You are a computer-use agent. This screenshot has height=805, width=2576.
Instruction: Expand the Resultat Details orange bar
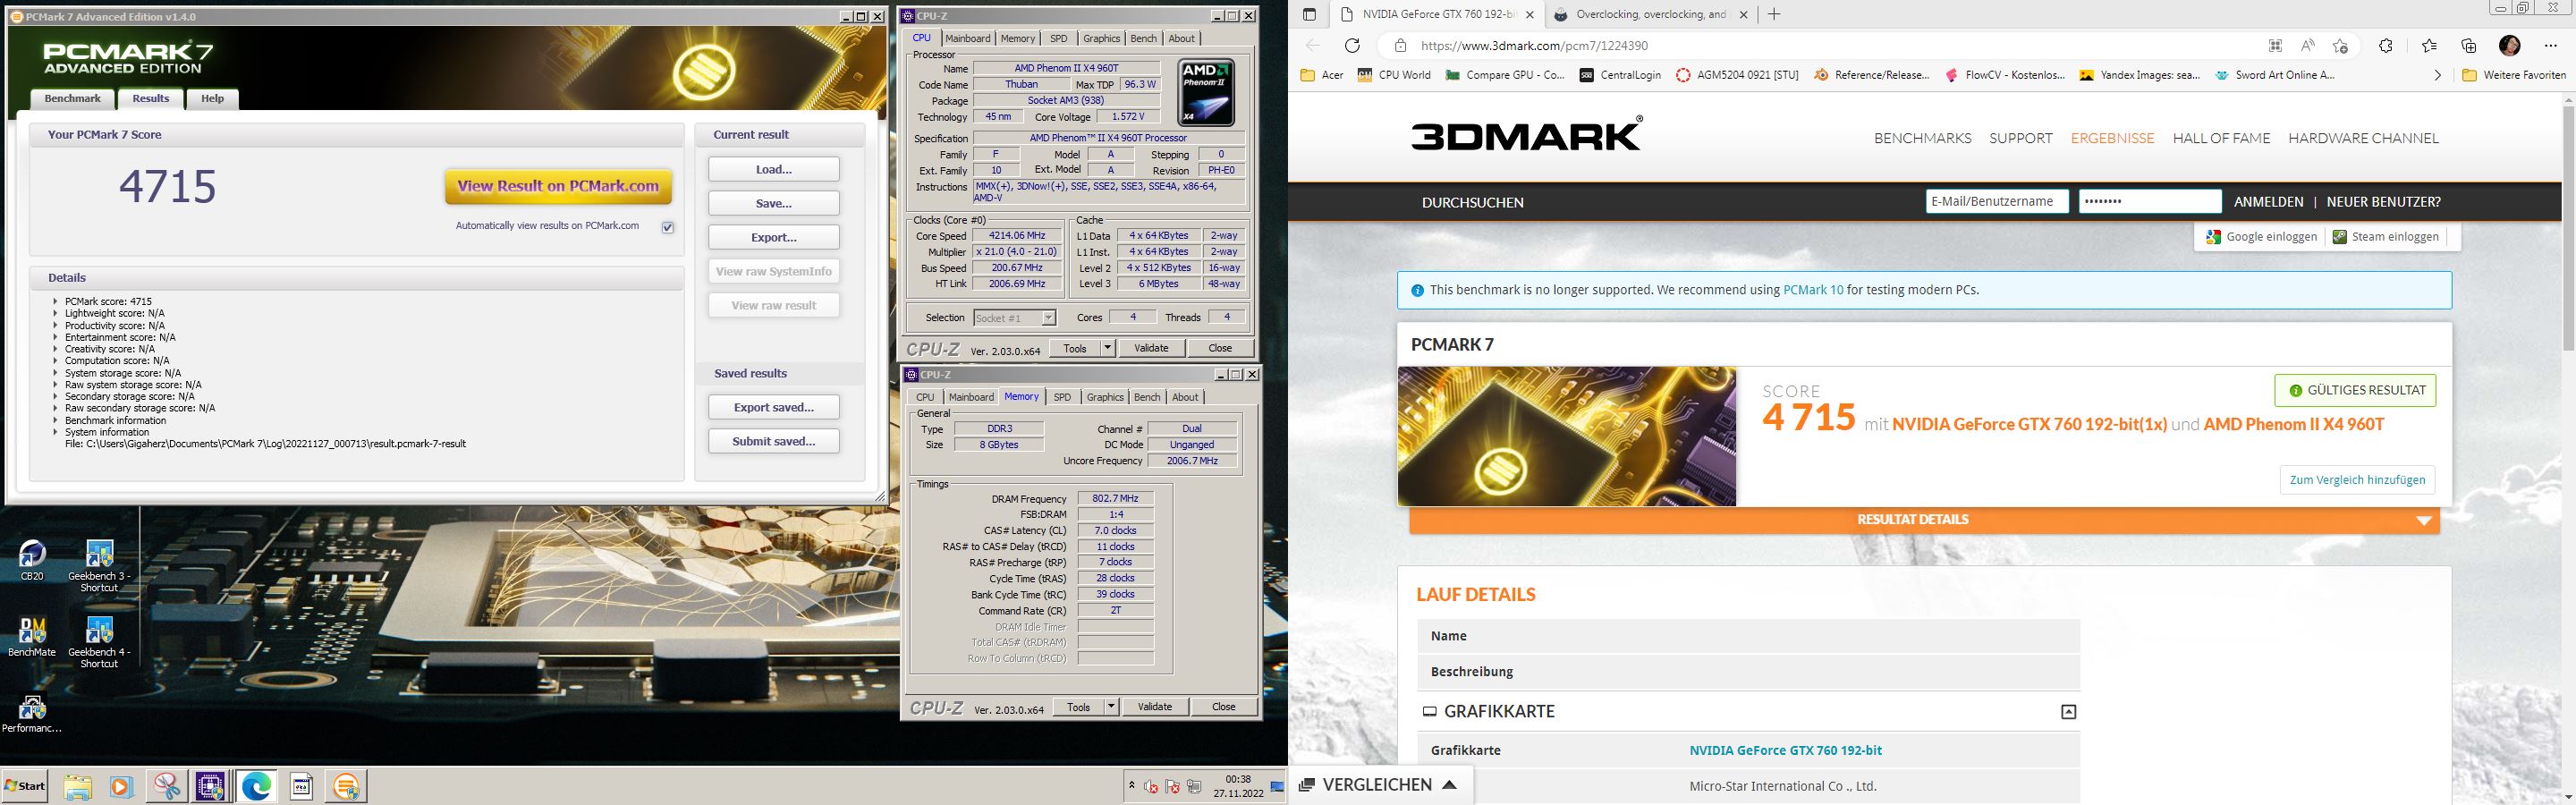1924,520
